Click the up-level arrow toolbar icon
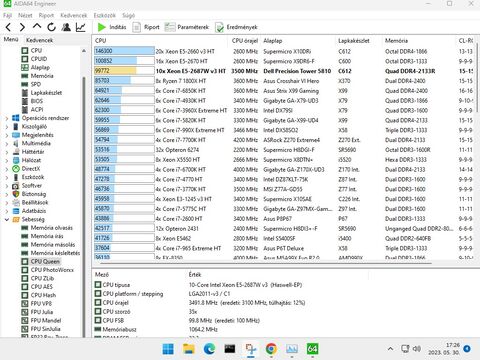The height and width of the screenshot is (360, 480). coord(37,27)
